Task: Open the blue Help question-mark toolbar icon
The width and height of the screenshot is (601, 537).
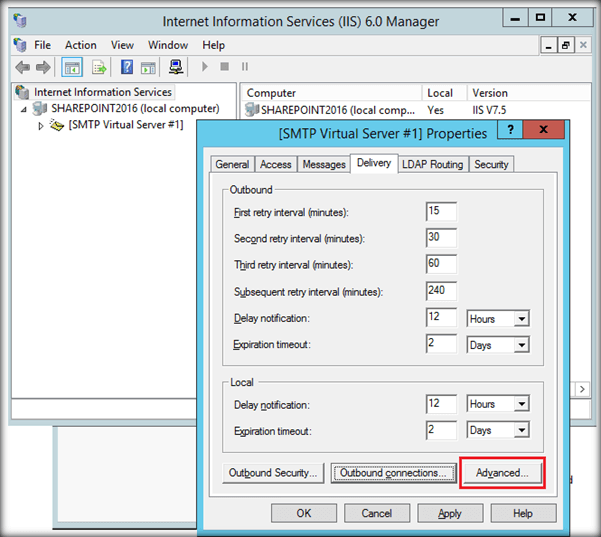Action: pos(127,67)
